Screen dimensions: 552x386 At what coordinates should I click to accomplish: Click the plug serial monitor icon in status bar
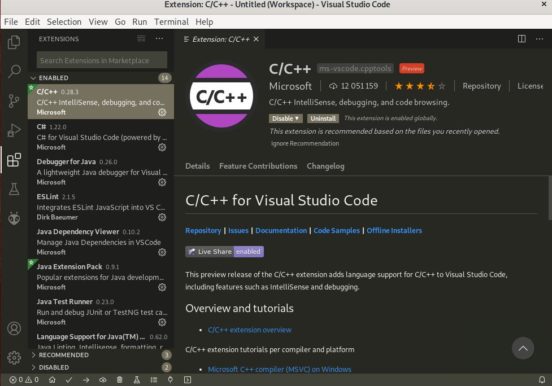pyautogui.click(x=170, y=380)
